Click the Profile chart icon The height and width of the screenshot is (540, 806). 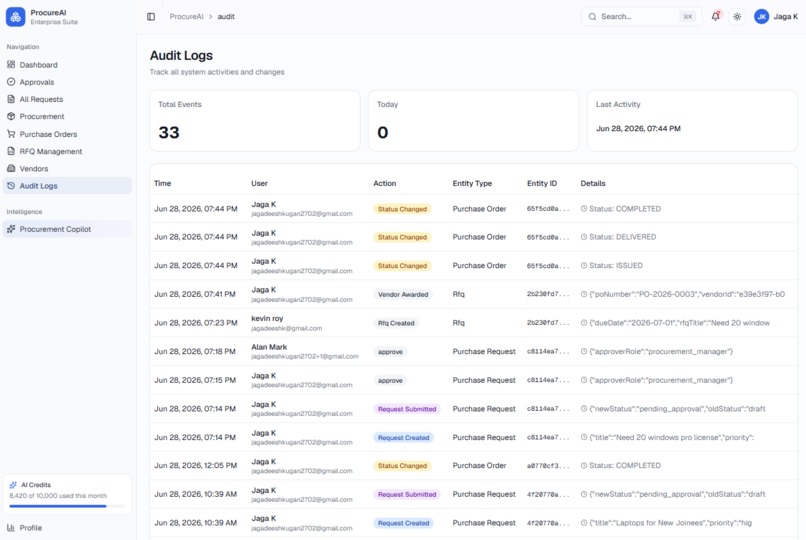(11, 528)
